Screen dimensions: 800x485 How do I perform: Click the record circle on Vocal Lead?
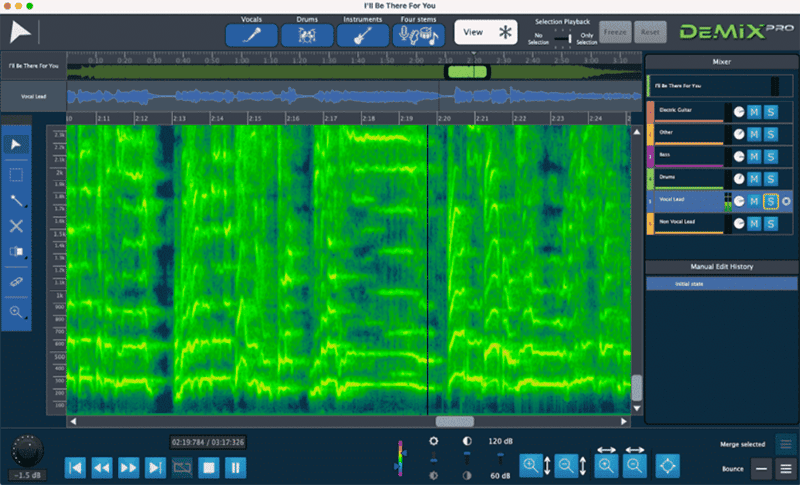tap(786, 201)
